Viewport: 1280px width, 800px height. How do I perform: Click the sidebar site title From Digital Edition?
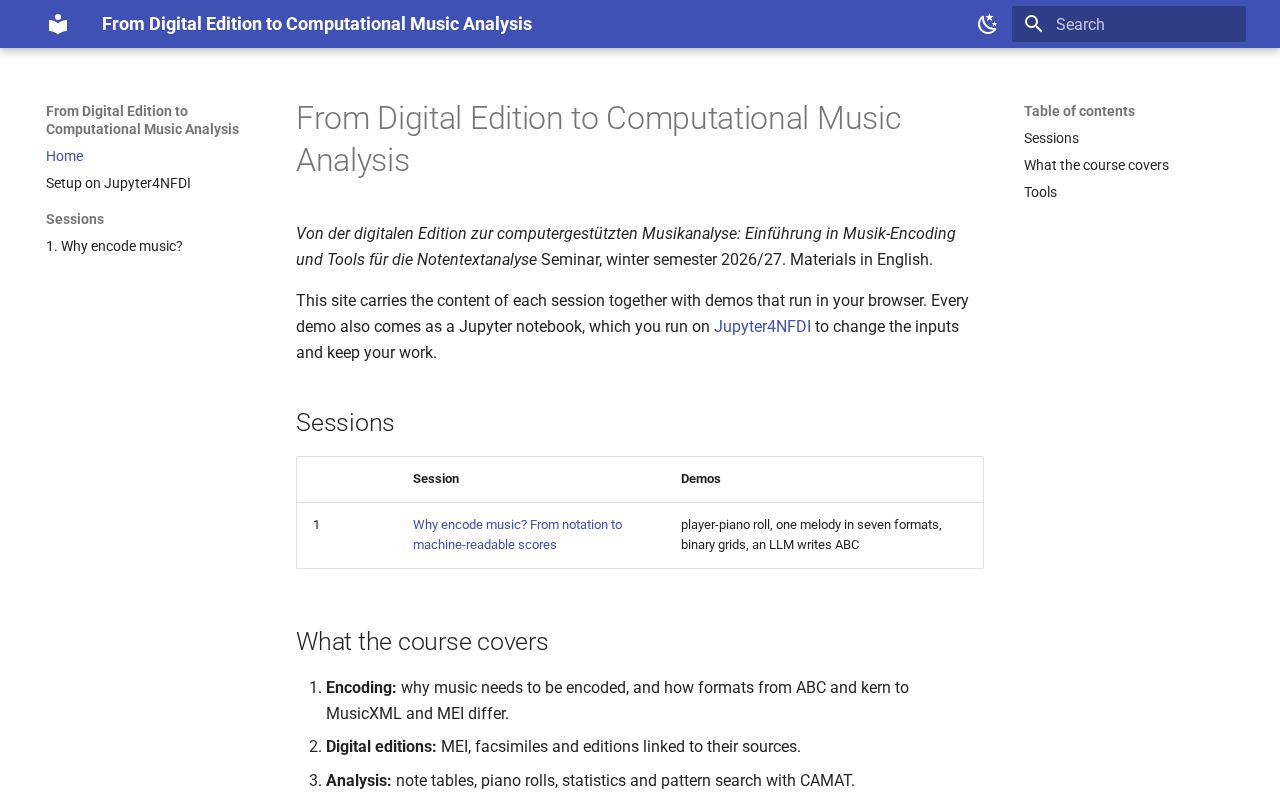coord(142,120)
